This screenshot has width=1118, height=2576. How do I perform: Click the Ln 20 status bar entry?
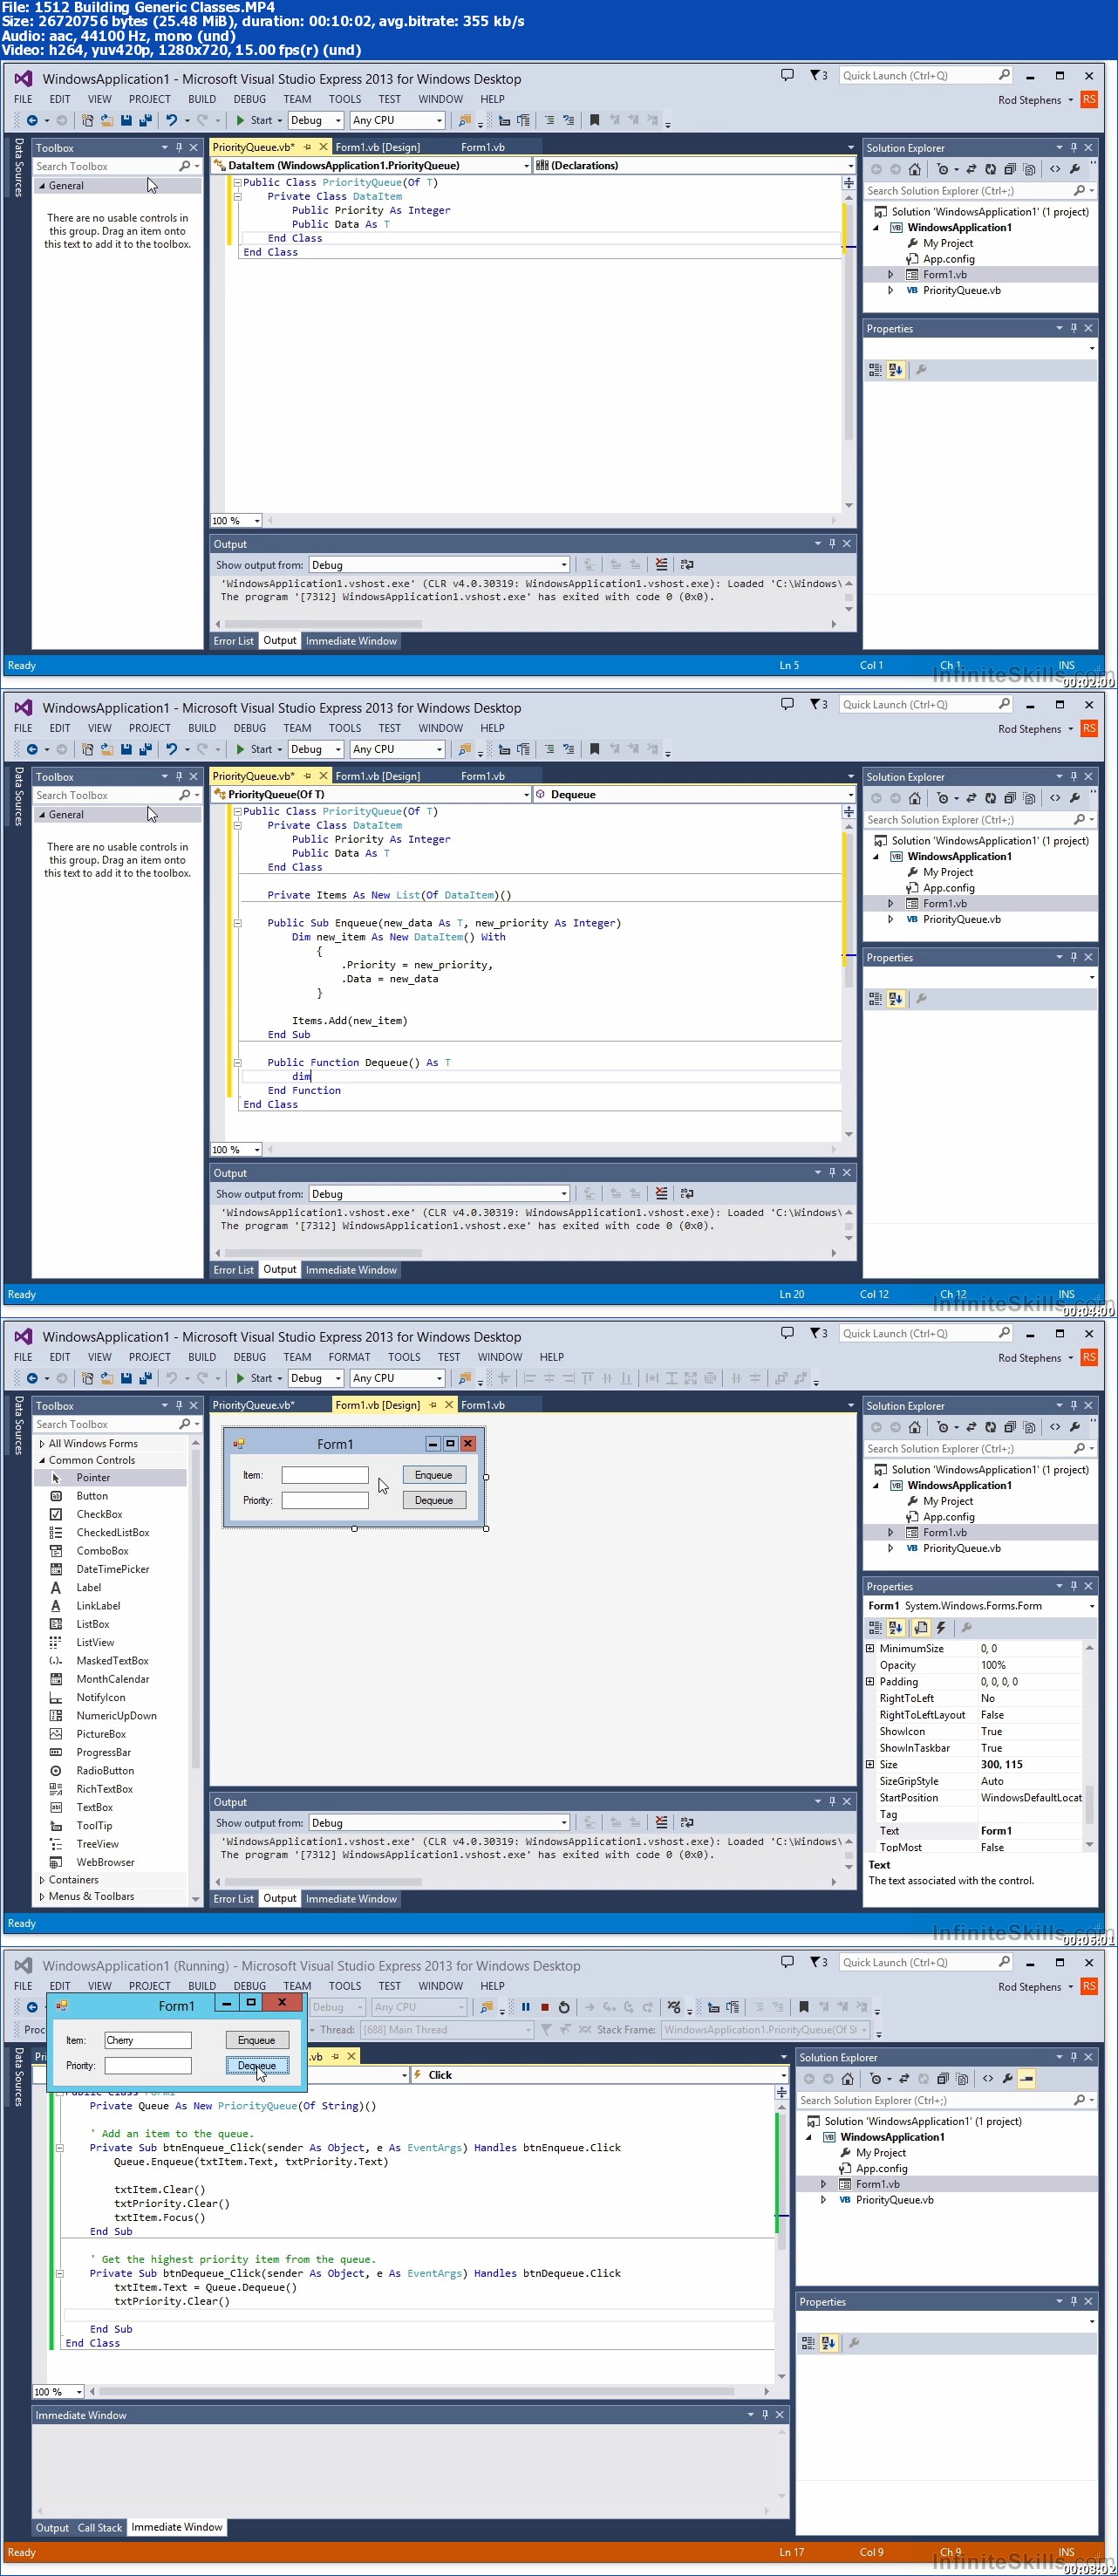791,1295
